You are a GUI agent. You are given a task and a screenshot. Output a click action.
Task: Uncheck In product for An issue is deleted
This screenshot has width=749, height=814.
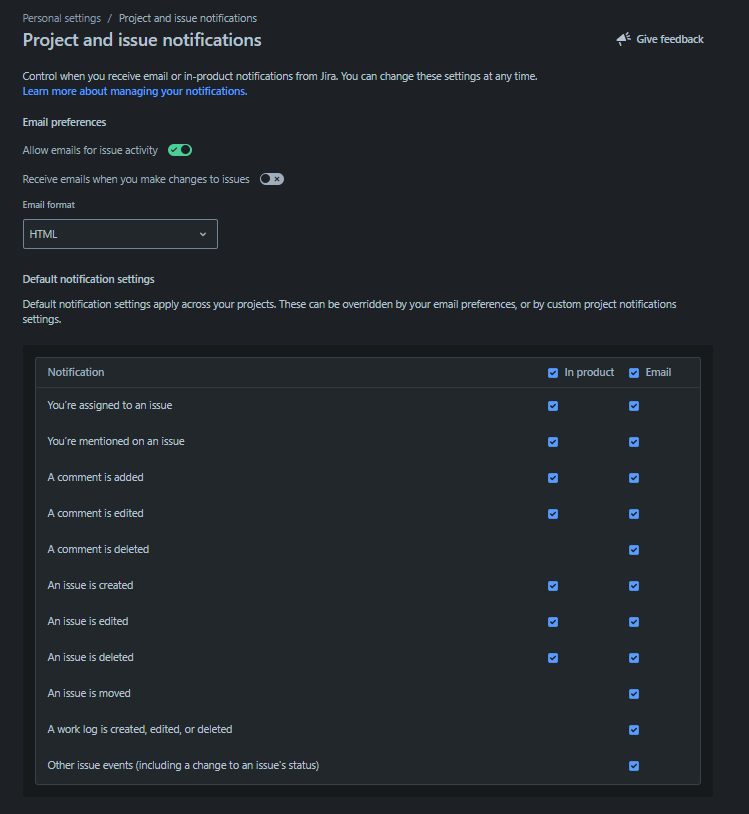[553, 658]
